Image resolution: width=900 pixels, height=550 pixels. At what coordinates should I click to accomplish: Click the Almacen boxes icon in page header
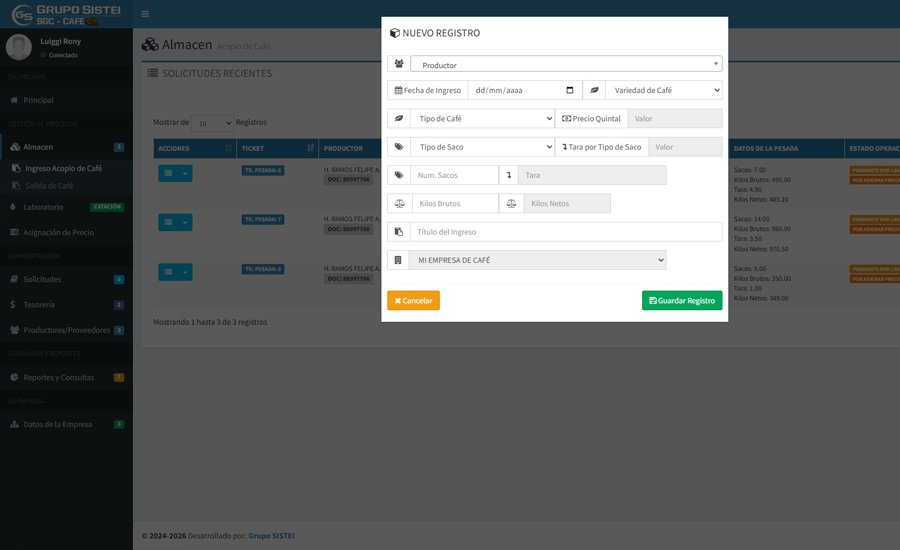[x=150, y=44]
